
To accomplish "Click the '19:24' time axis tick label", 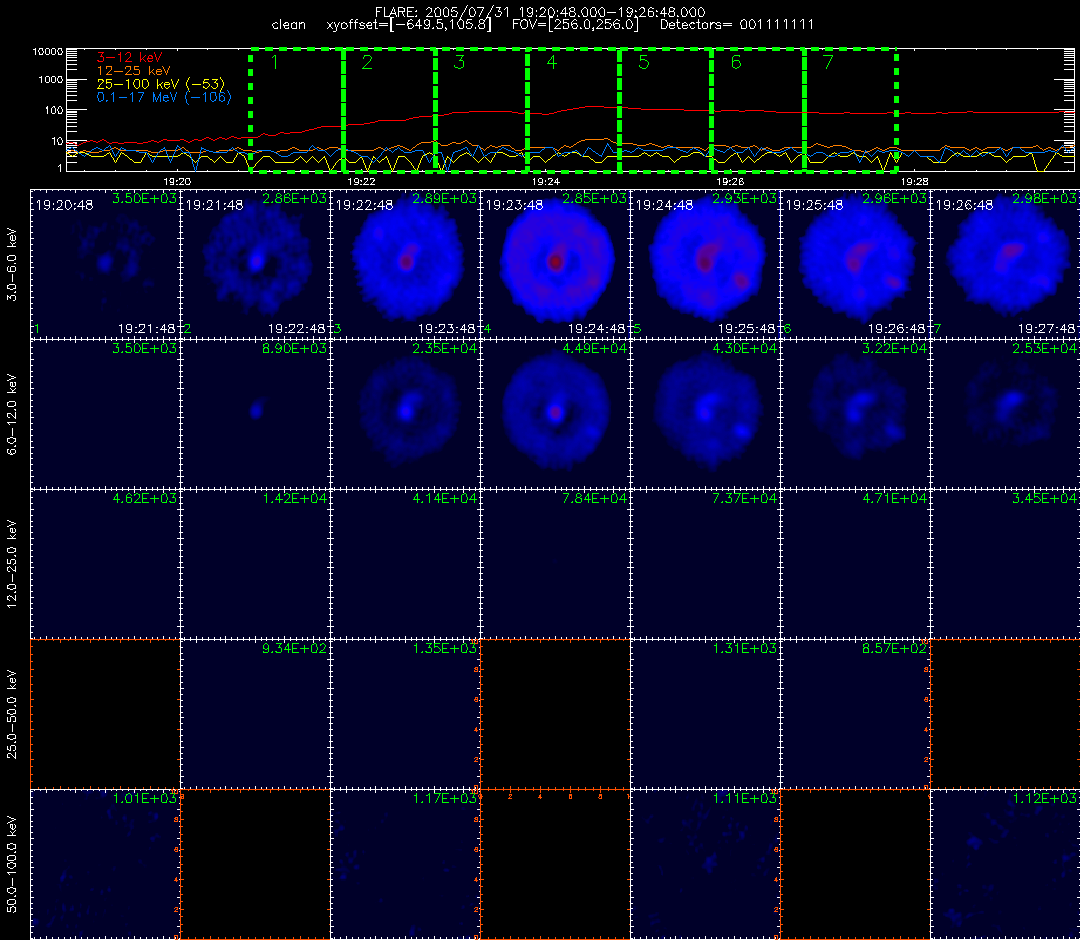I will point(546,181).
